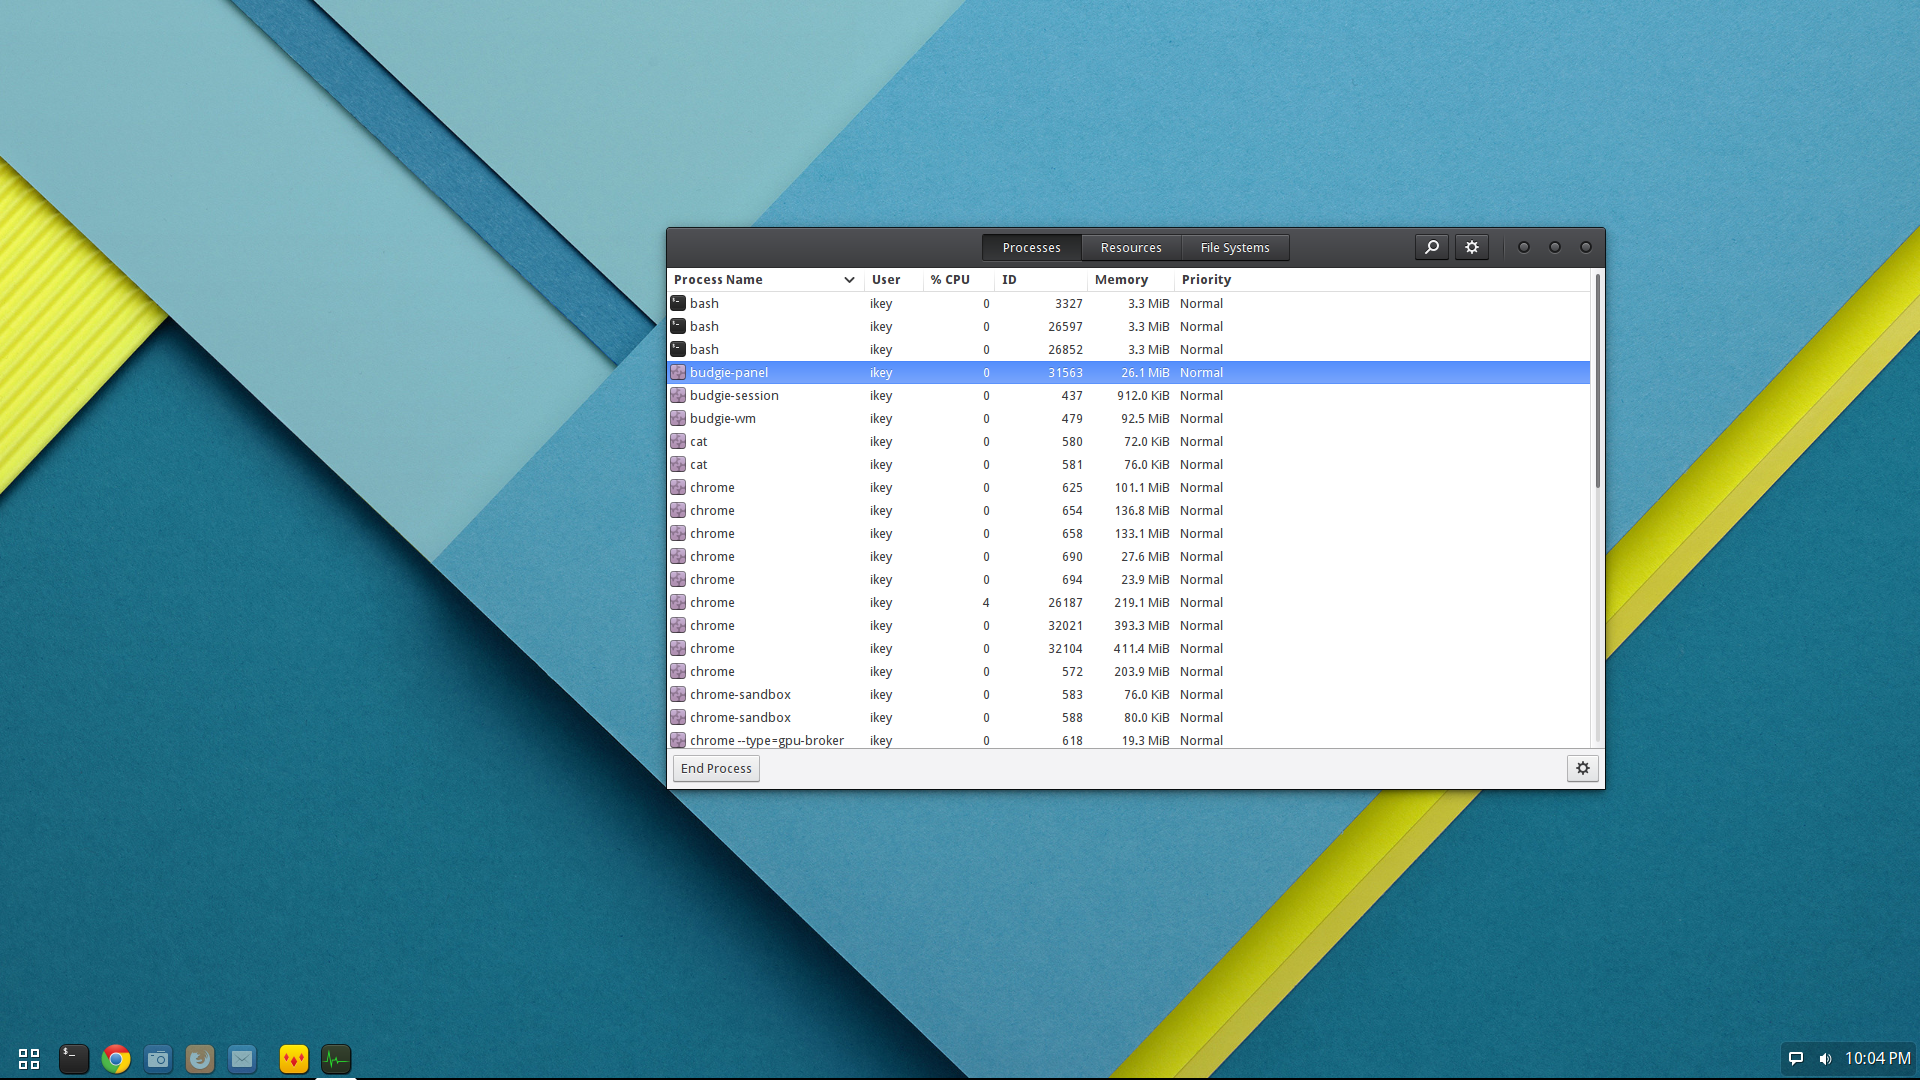Screen dimensions: 1920x1080
Task: Switch to the Resources tab
Action: (1131, 247)
